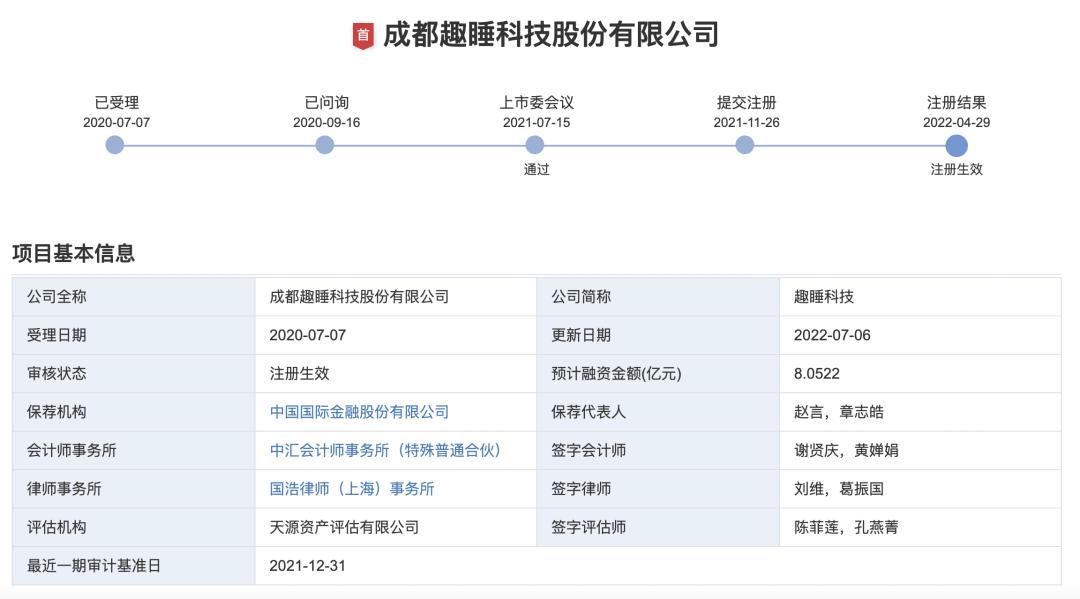Click the 提交注册 timeline node
The image size is (1080, 599).
tap(743, 145)
